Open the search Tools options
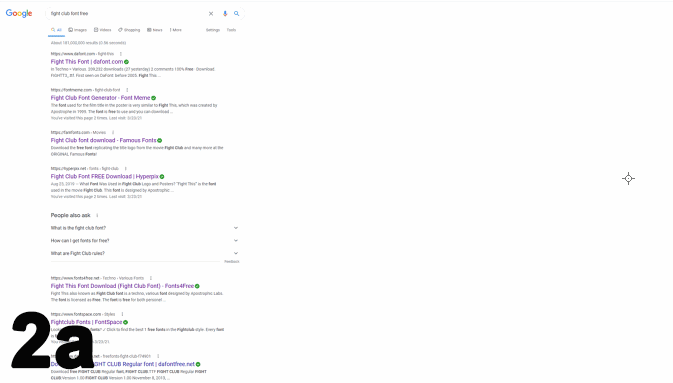This screenshot has width=673, height=383. (231, 30)
